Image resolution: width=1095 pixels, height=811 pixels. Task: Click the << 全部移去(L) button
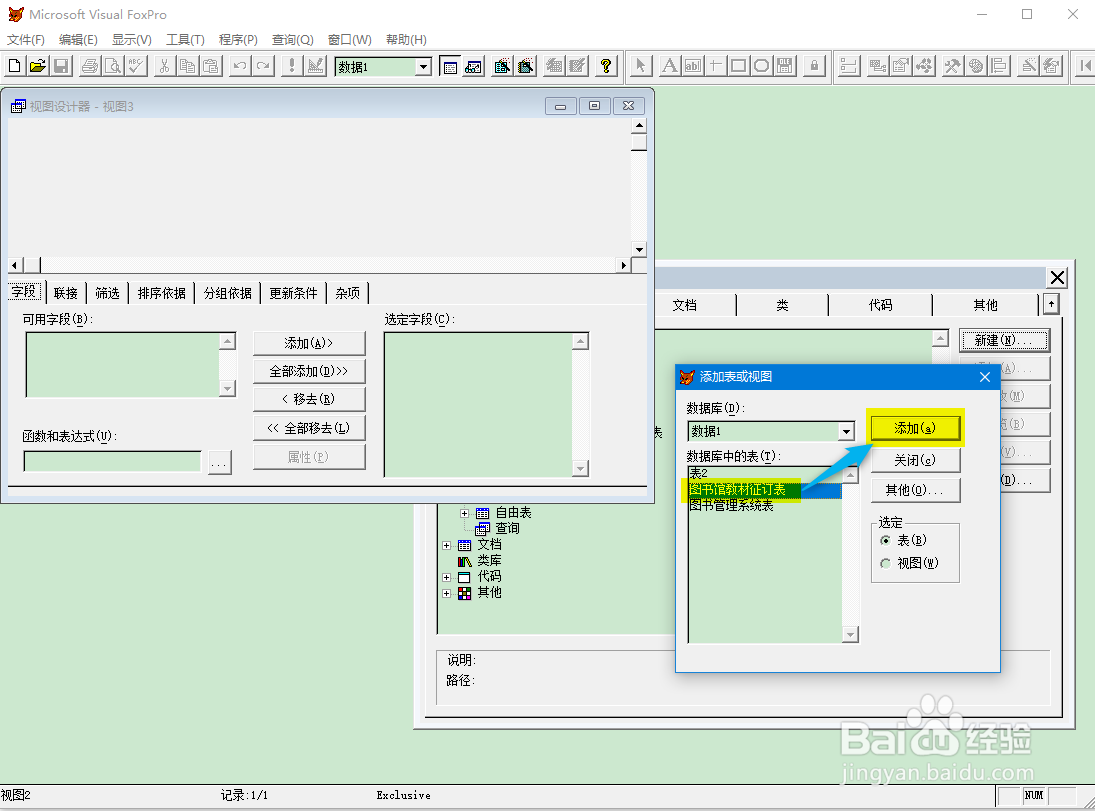point(309,428)
